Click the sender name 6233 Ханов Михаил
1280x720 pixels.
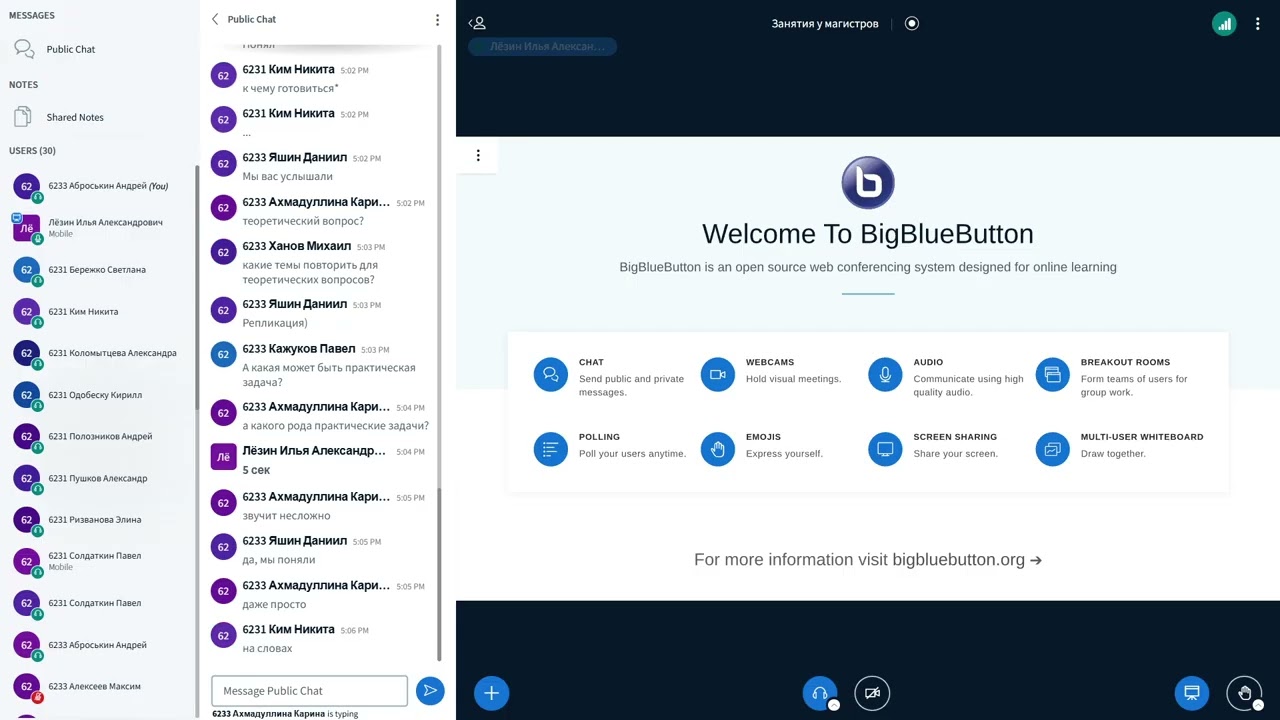[297, 246]
